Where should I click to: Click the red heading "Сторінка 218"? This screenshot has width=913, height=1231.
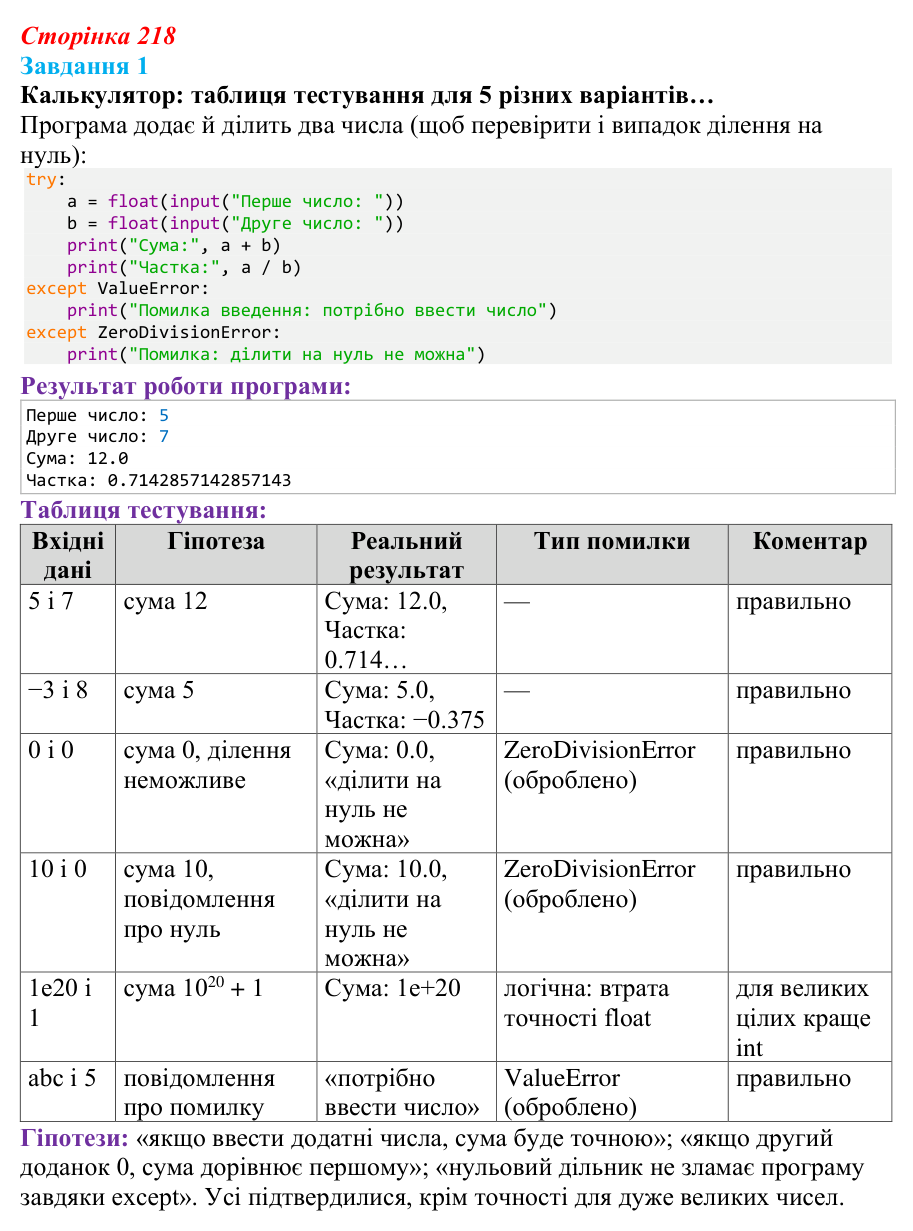point(98,37)
